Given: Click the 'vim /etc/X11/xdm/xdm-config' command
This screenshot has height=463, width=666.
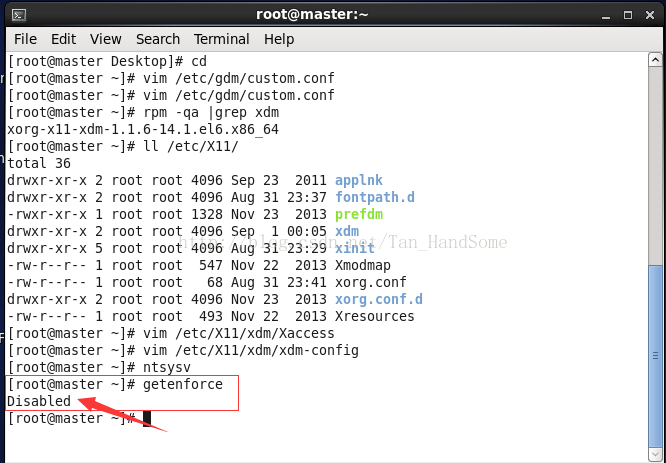Looking at the screenshot, I should coord(251,350).
